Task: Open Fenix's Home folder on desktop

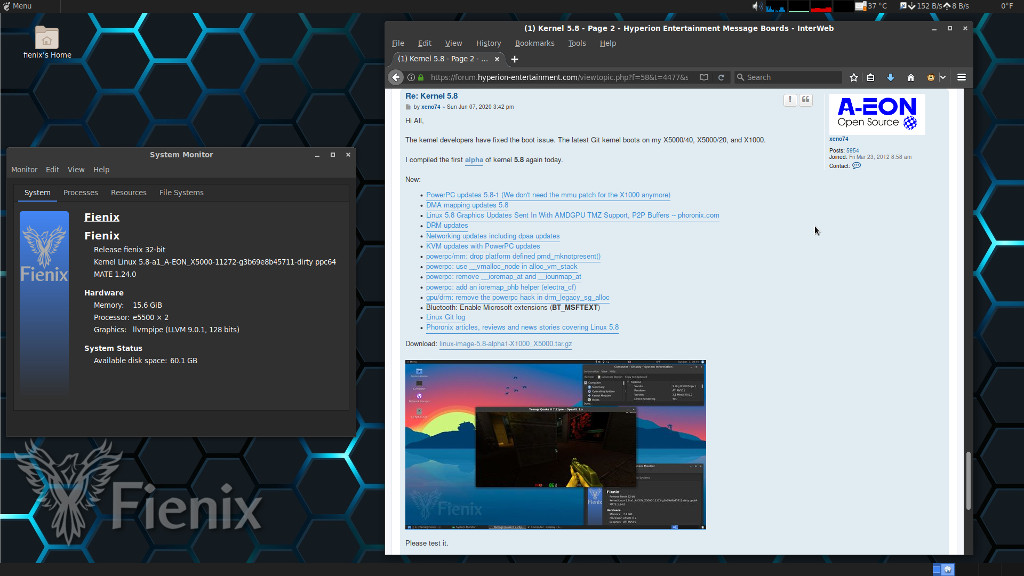Action: pos(46,42)
